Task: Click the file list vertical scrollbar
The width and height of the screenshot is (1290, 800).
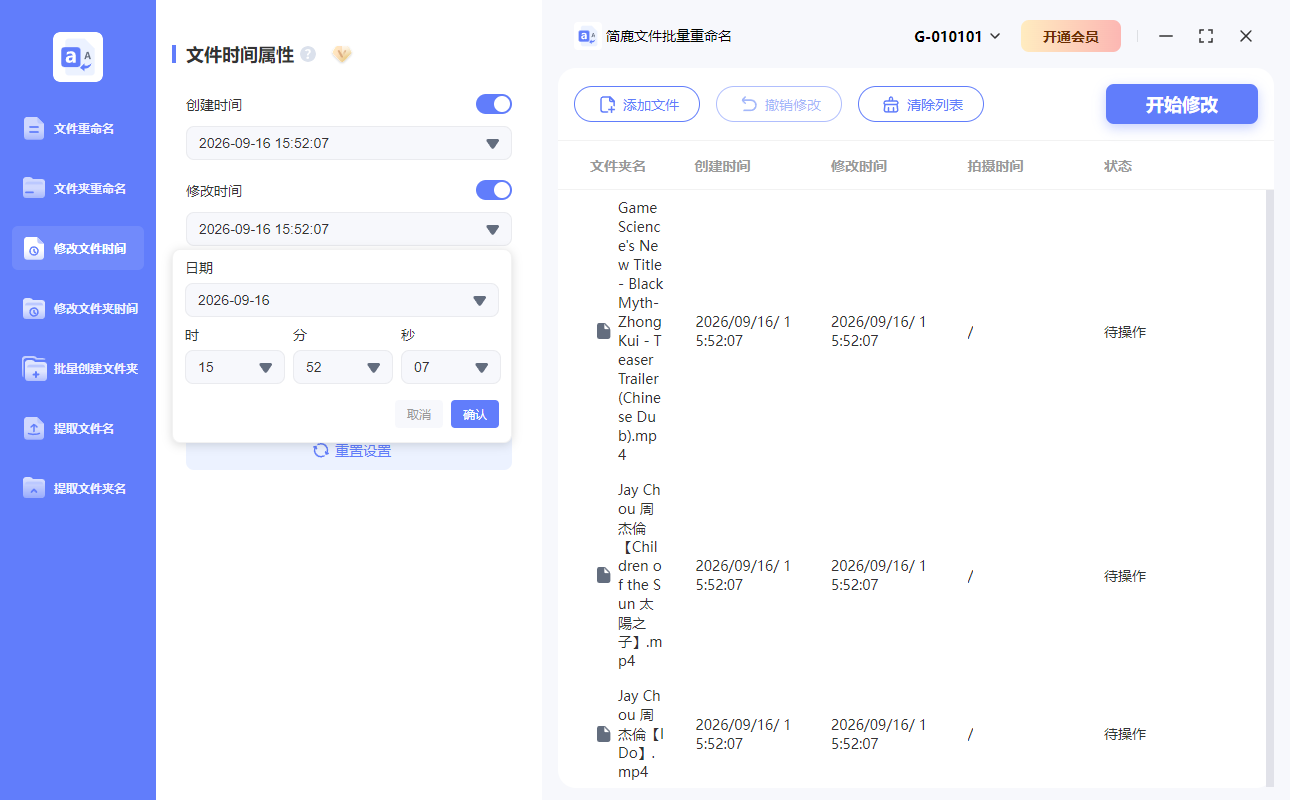Action: click(x=1270, y=488)
